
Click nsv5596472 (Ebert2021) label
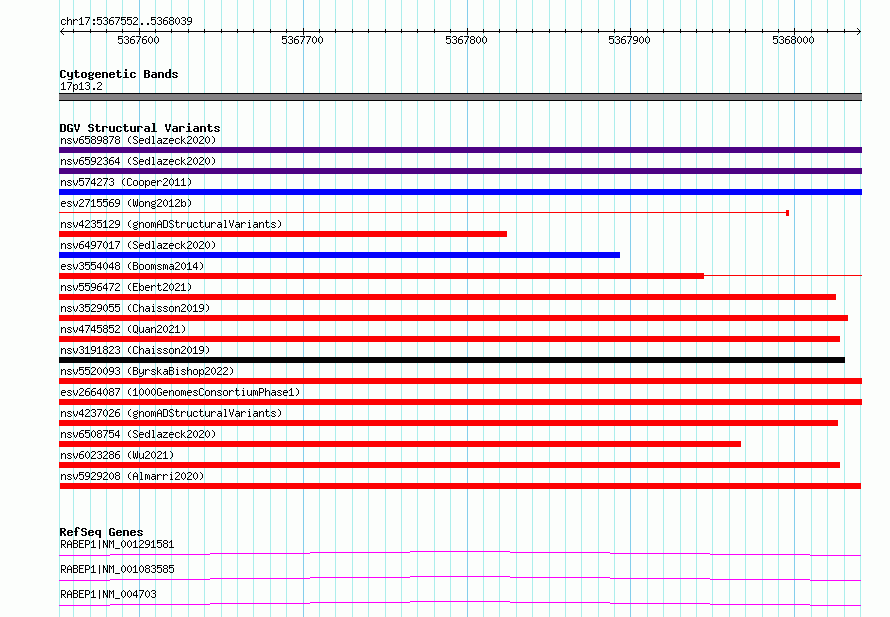pos(126,287)
